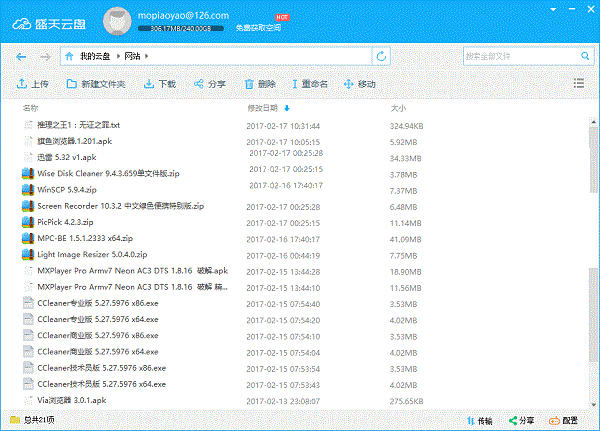Viewport: 600px width, 431px height.
Task: Click 我的云盘 in breadcrumb
Action: 95,56
